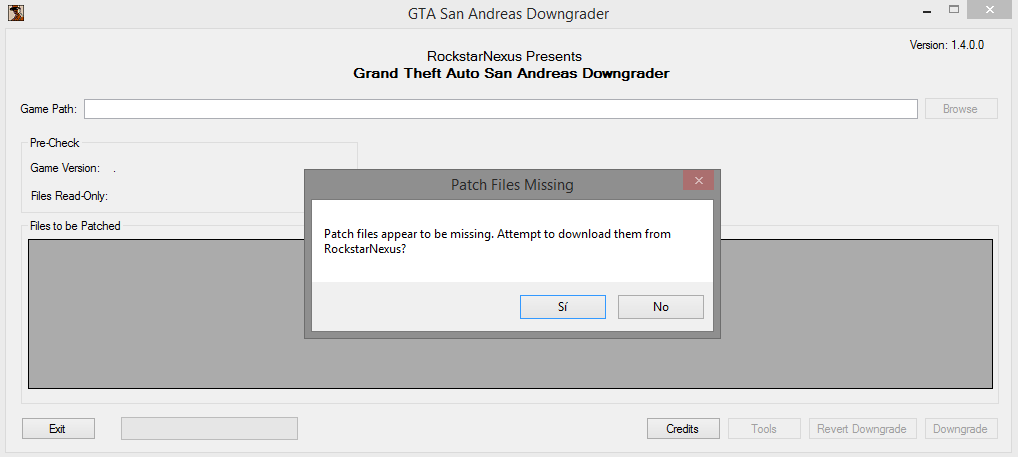1018x457 pixels.
Task: Confirm download by pressing Sí
Action: coord(562,307)
